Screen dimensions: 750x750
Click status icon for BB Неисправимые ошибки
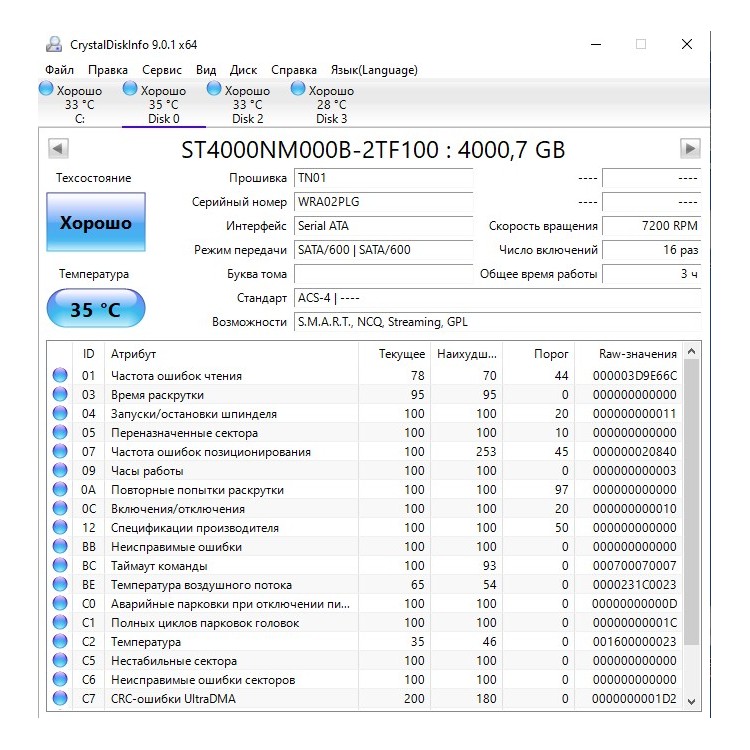point(60,547)
